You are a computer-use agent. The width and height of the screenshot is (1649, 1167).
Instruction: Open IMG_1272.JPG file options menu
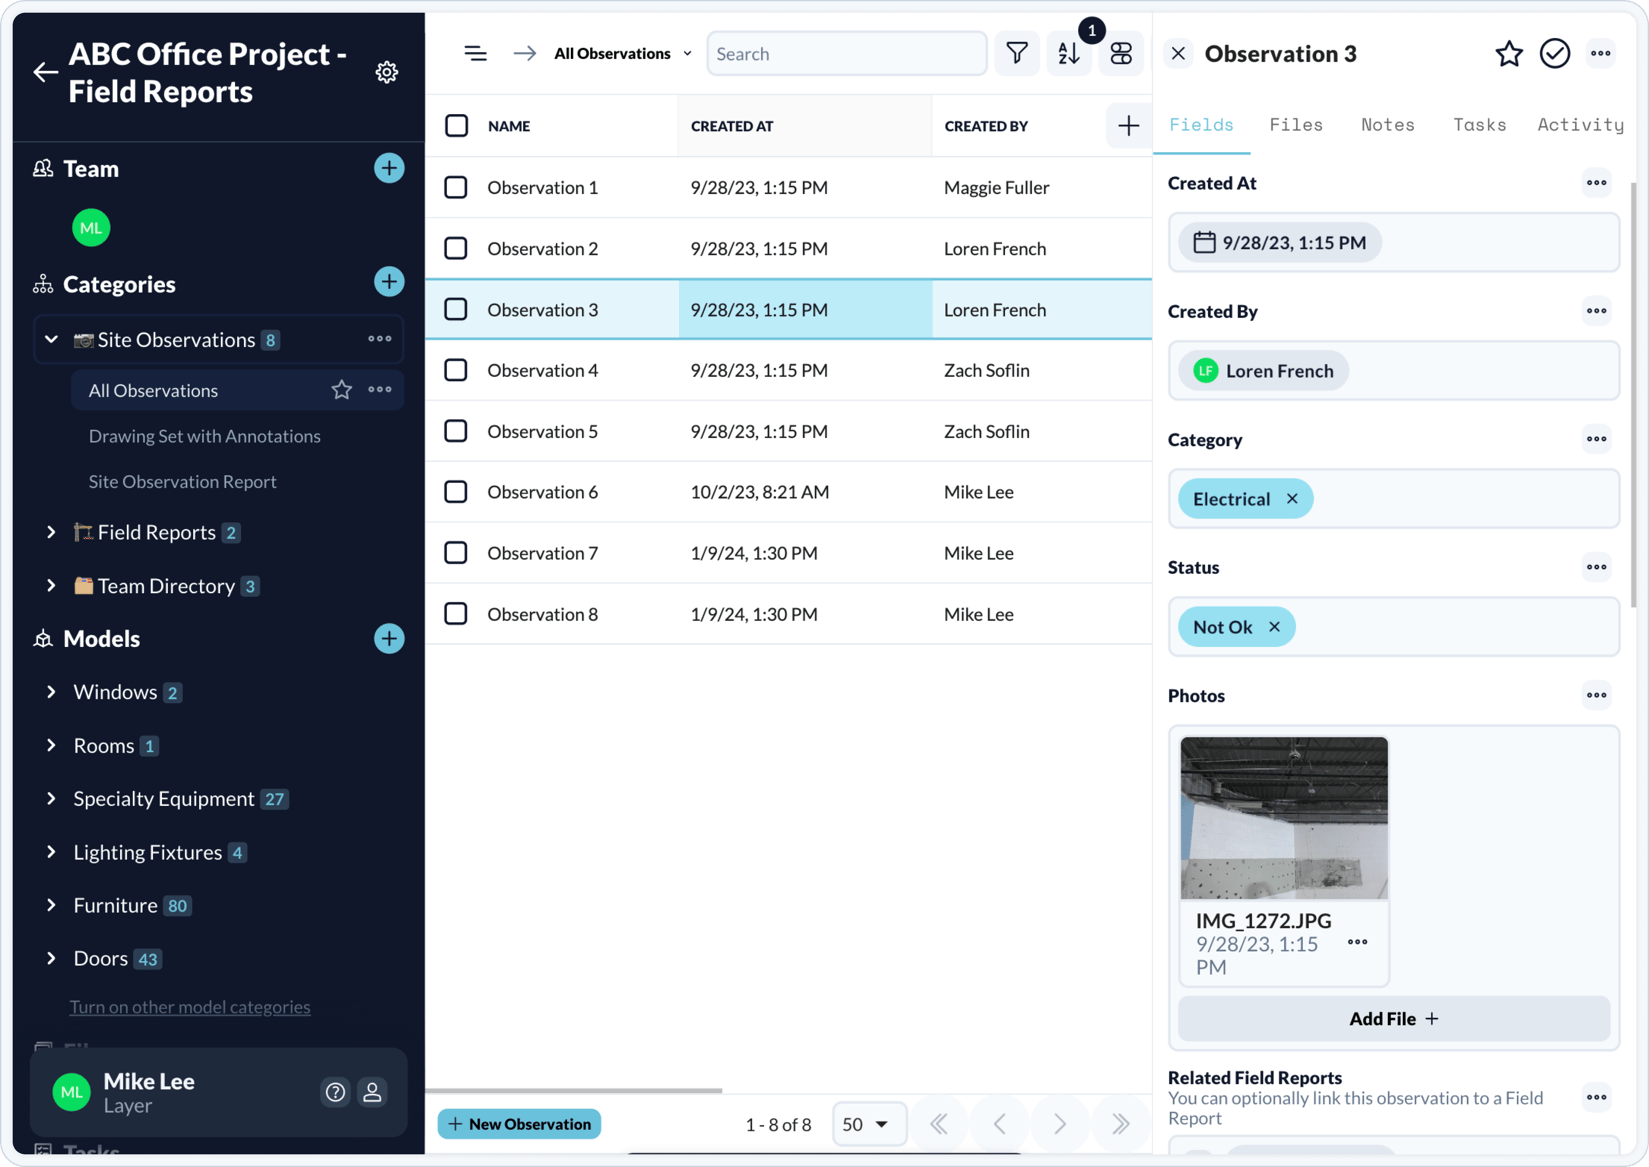click(1357, 942)
